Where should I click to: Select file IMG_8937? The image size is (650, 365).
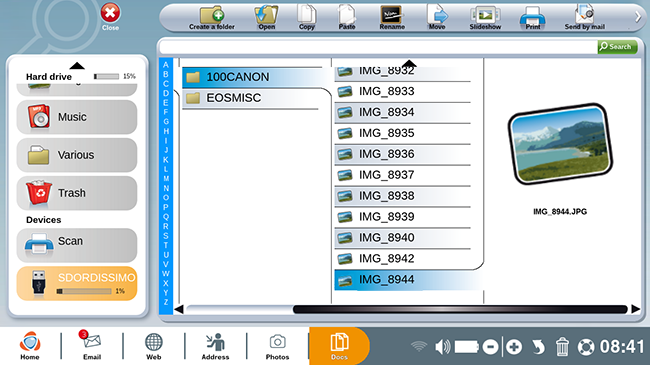pos(403,175)
